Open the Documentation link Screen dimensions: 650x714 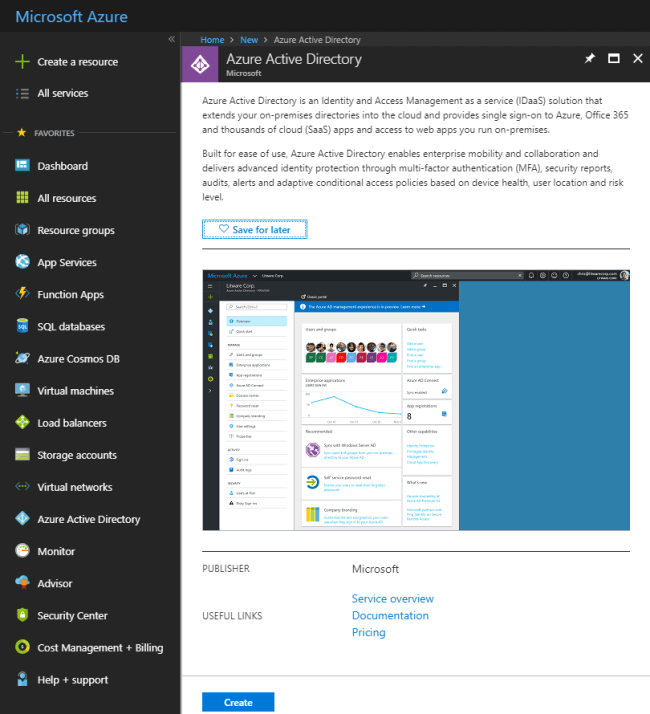[390, 616]
